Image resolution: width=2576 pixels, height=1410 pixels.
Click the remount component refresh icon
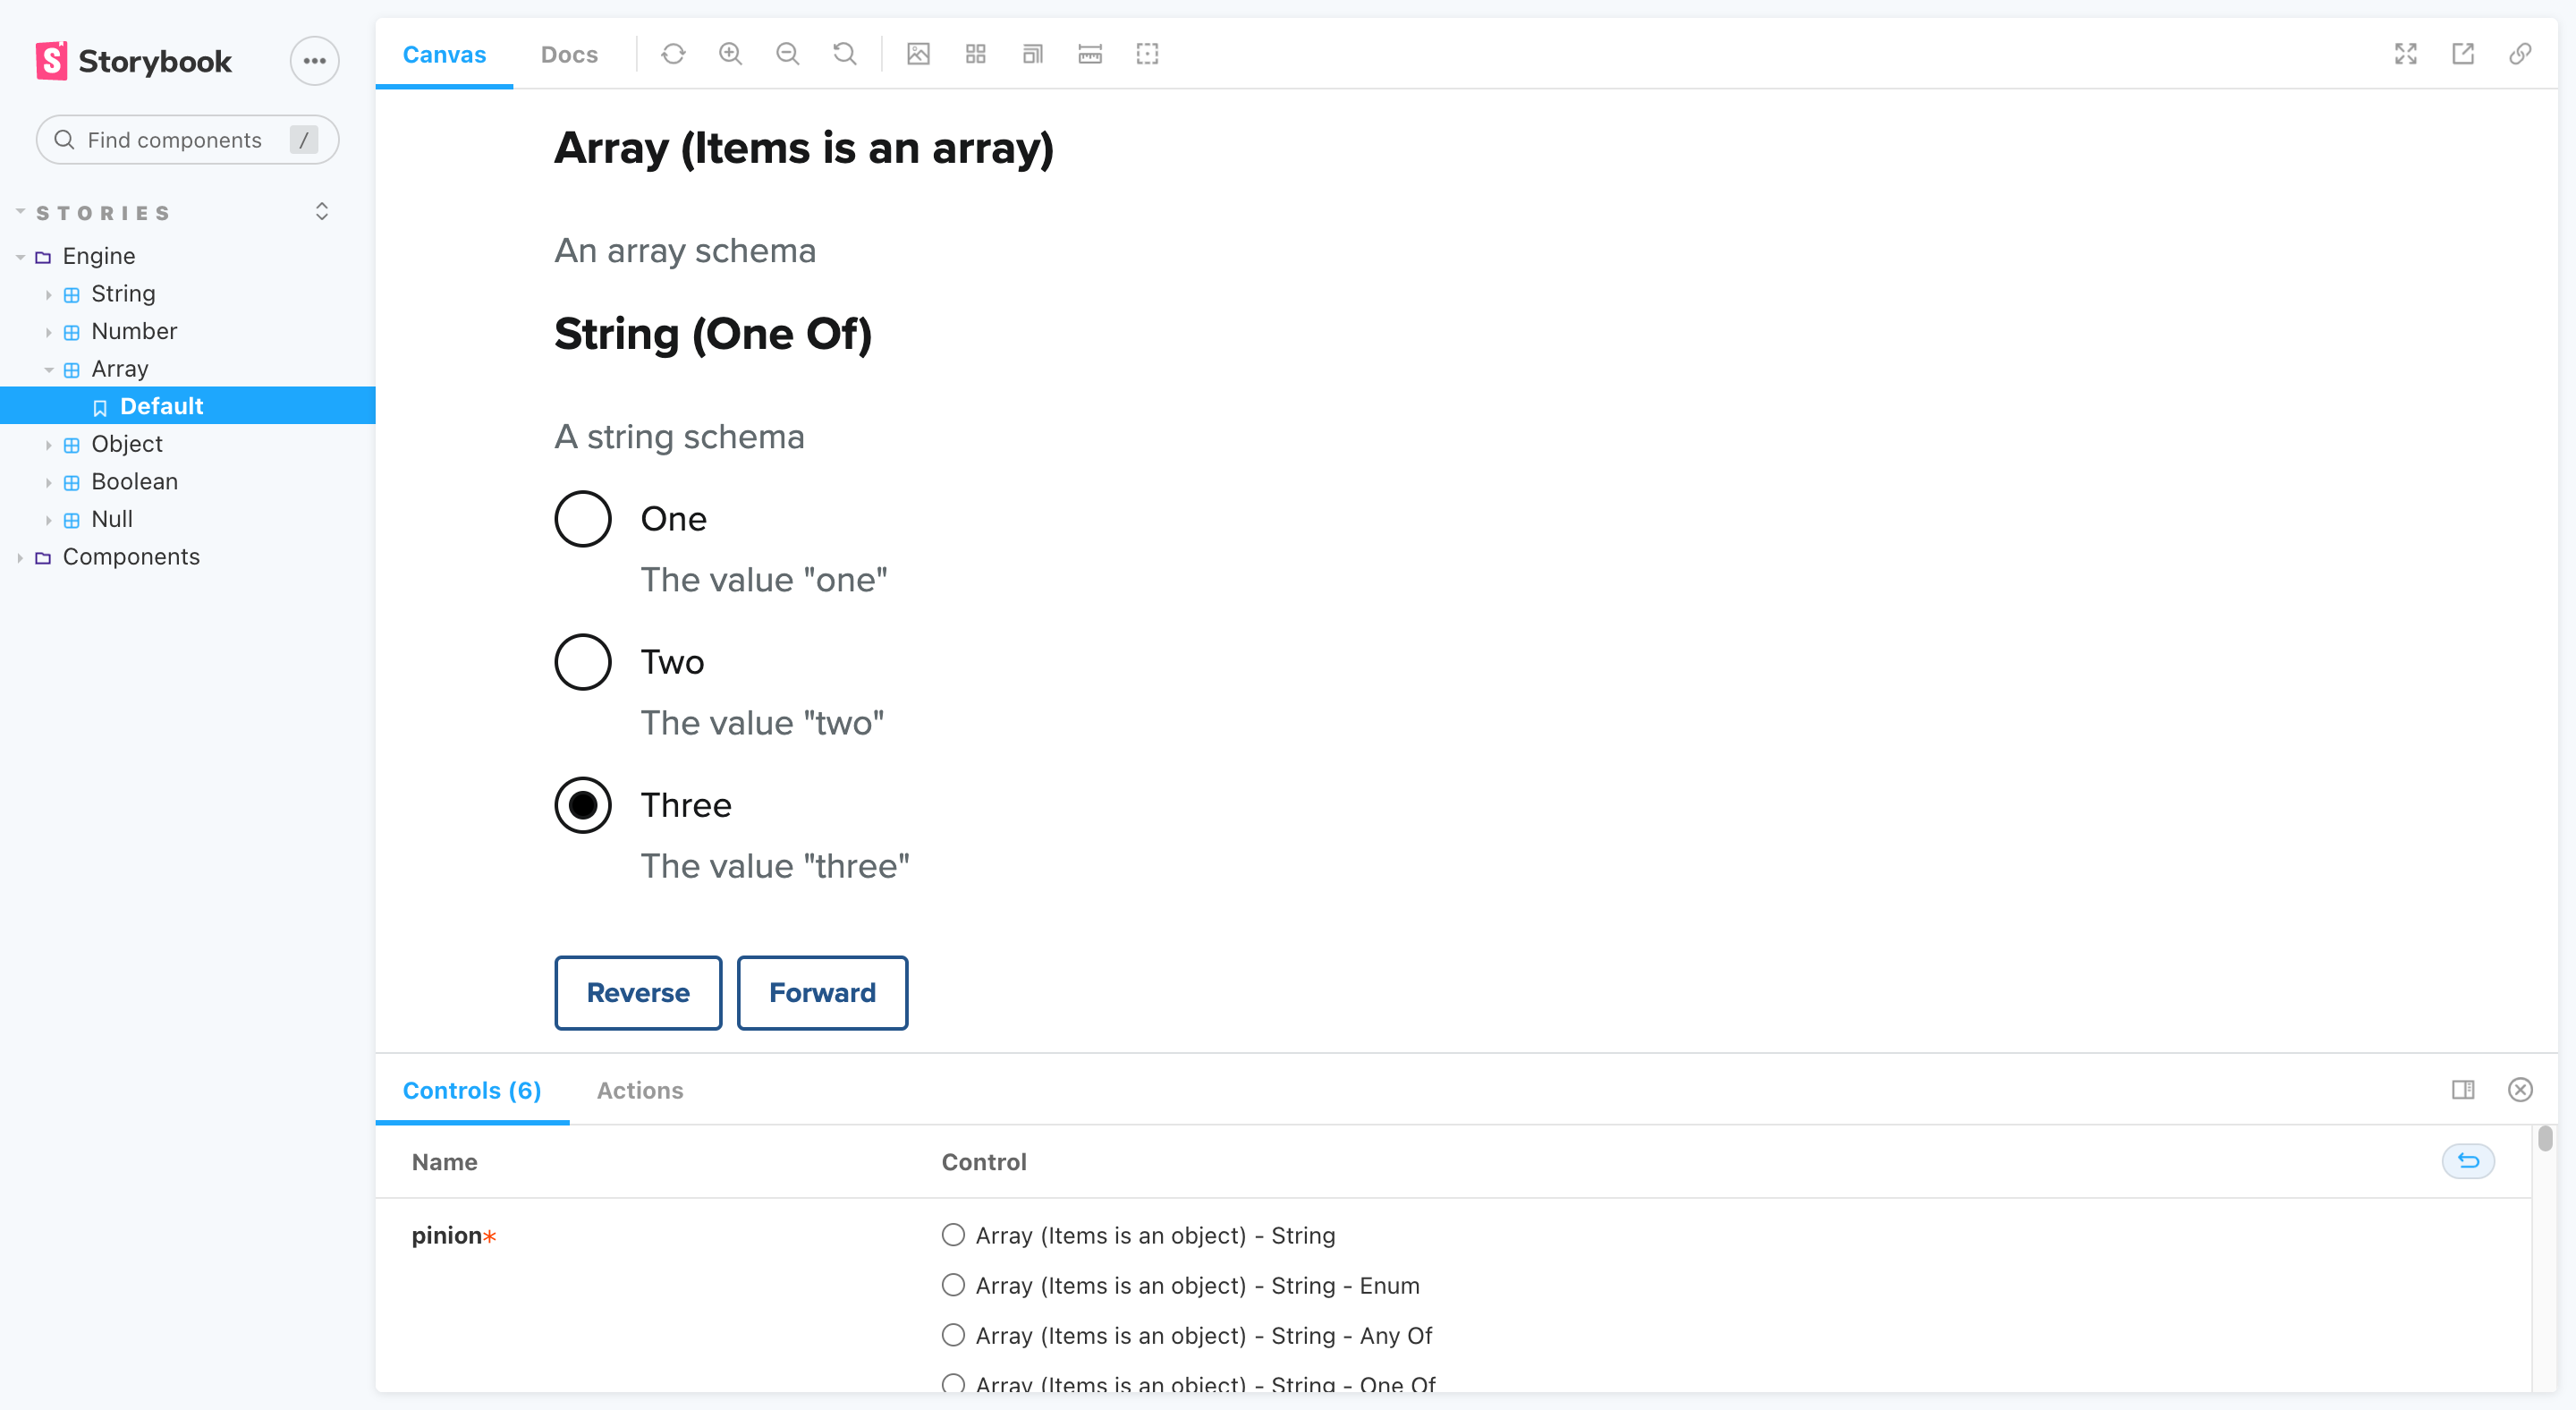tap(673, 54)
